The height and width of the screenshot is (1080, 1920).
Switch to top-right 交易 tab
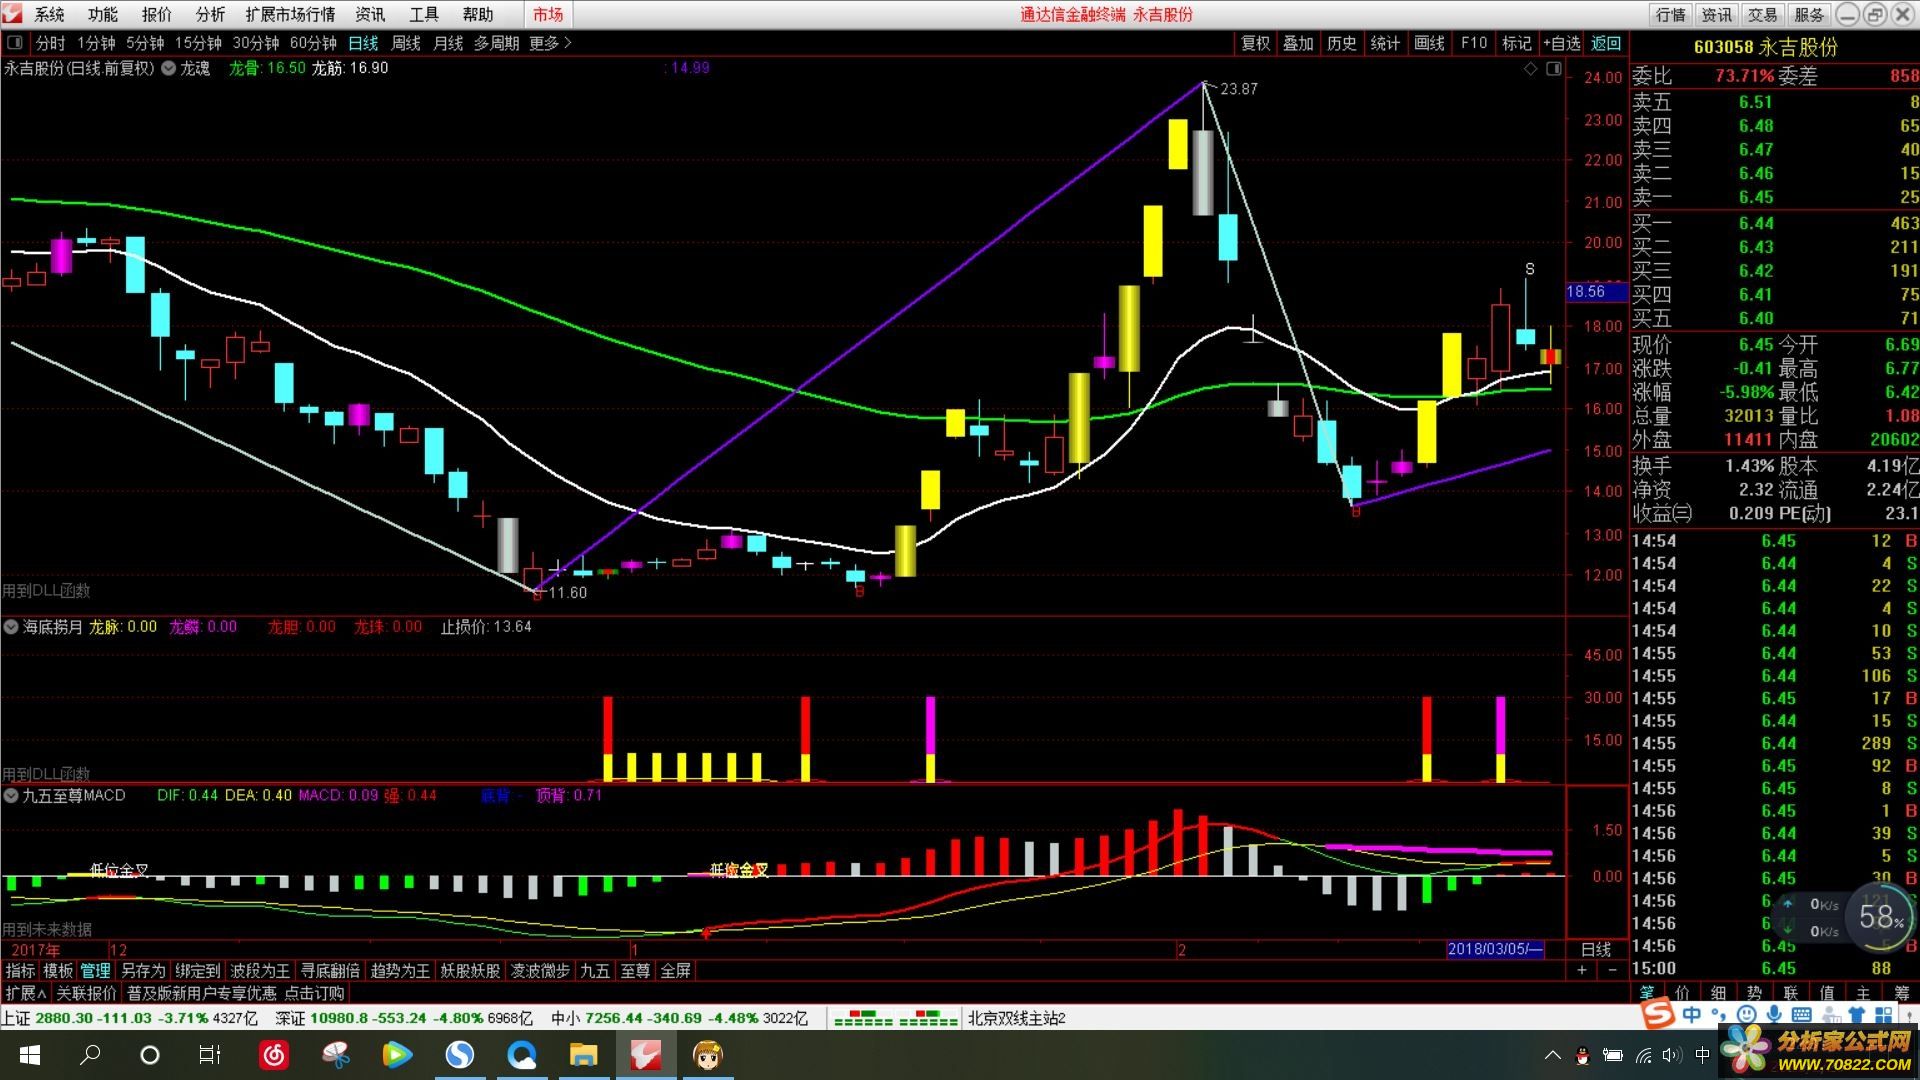point(1762,14)
